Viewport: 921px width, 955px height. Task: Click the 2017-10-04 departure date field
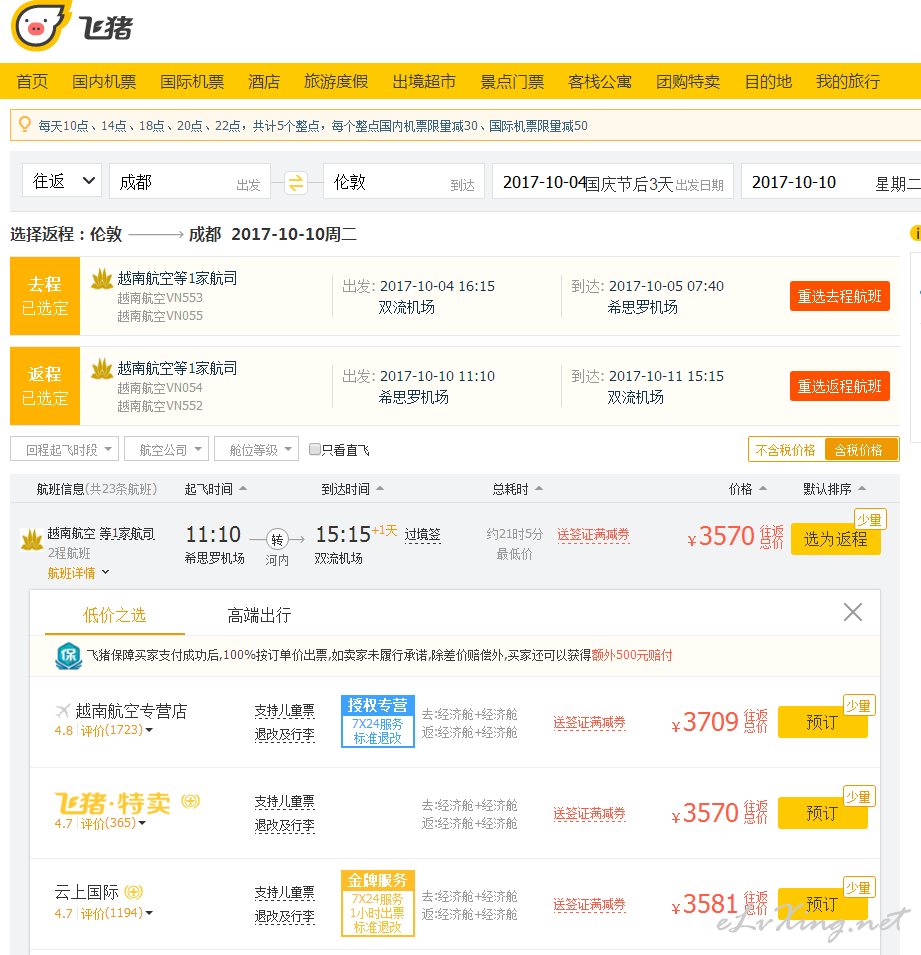pyautogui.click(x=613, y=181)
